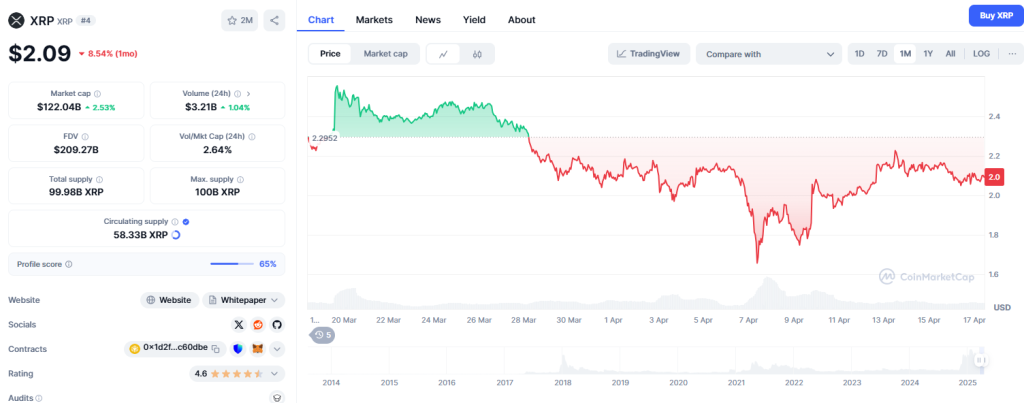This screenshot has width=1024, height=403.
Task: Click the XRP coin logo
Action: point(16,20)
